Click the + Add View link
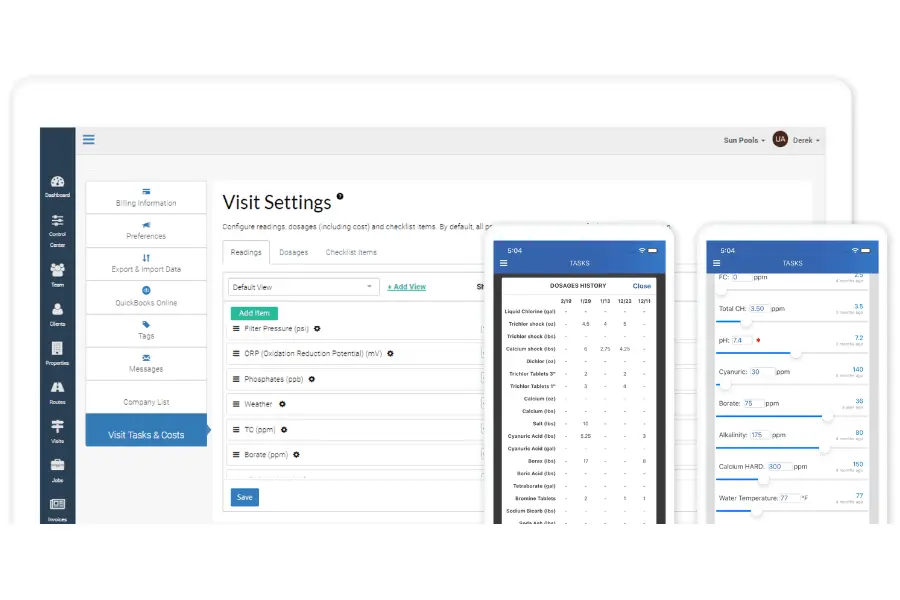 click(x=407, y=287)
